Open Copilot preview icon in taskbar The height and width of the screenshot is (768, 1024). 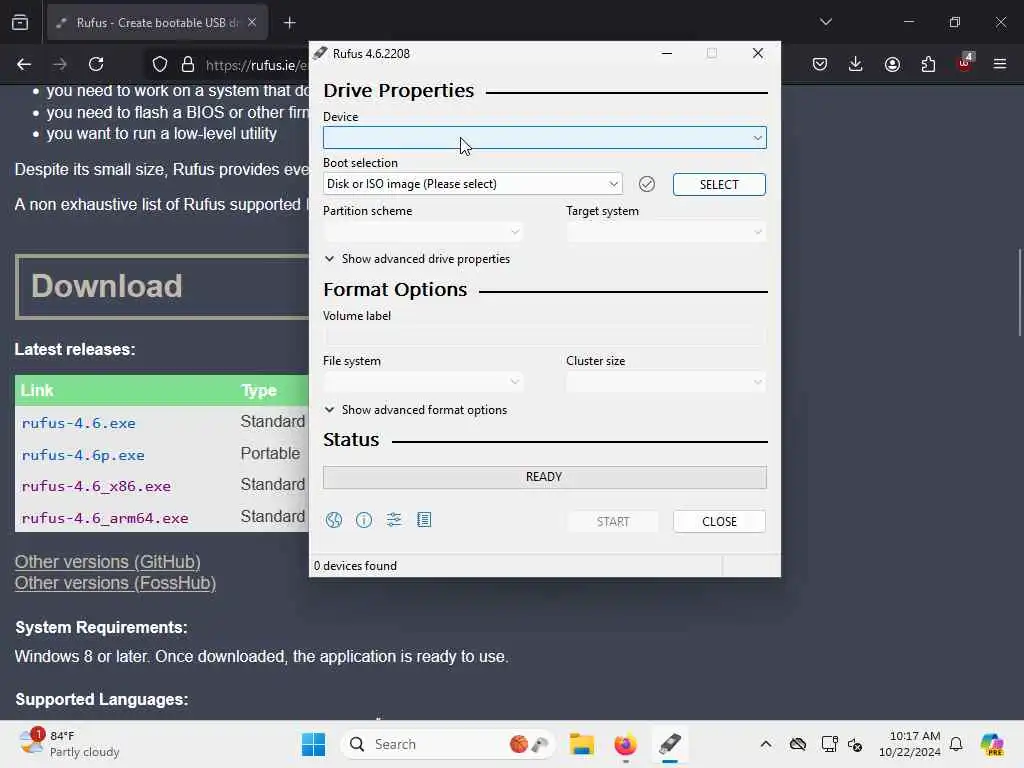992,744
